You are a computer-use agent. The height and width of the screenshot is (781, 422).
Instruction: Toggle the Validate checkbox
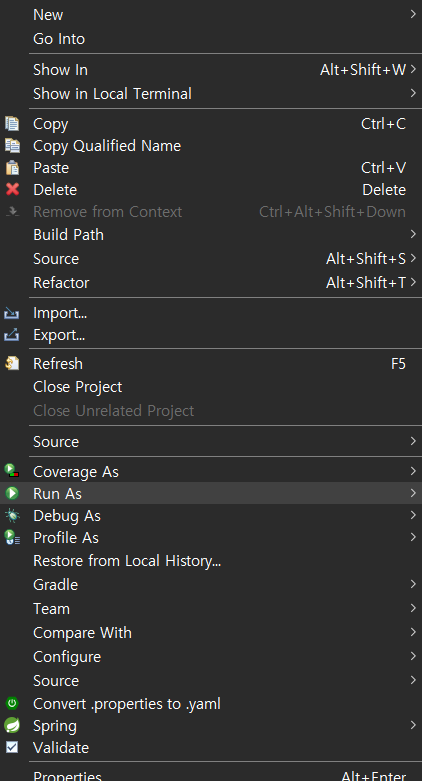pyautogui.click(x=12, y=747)
